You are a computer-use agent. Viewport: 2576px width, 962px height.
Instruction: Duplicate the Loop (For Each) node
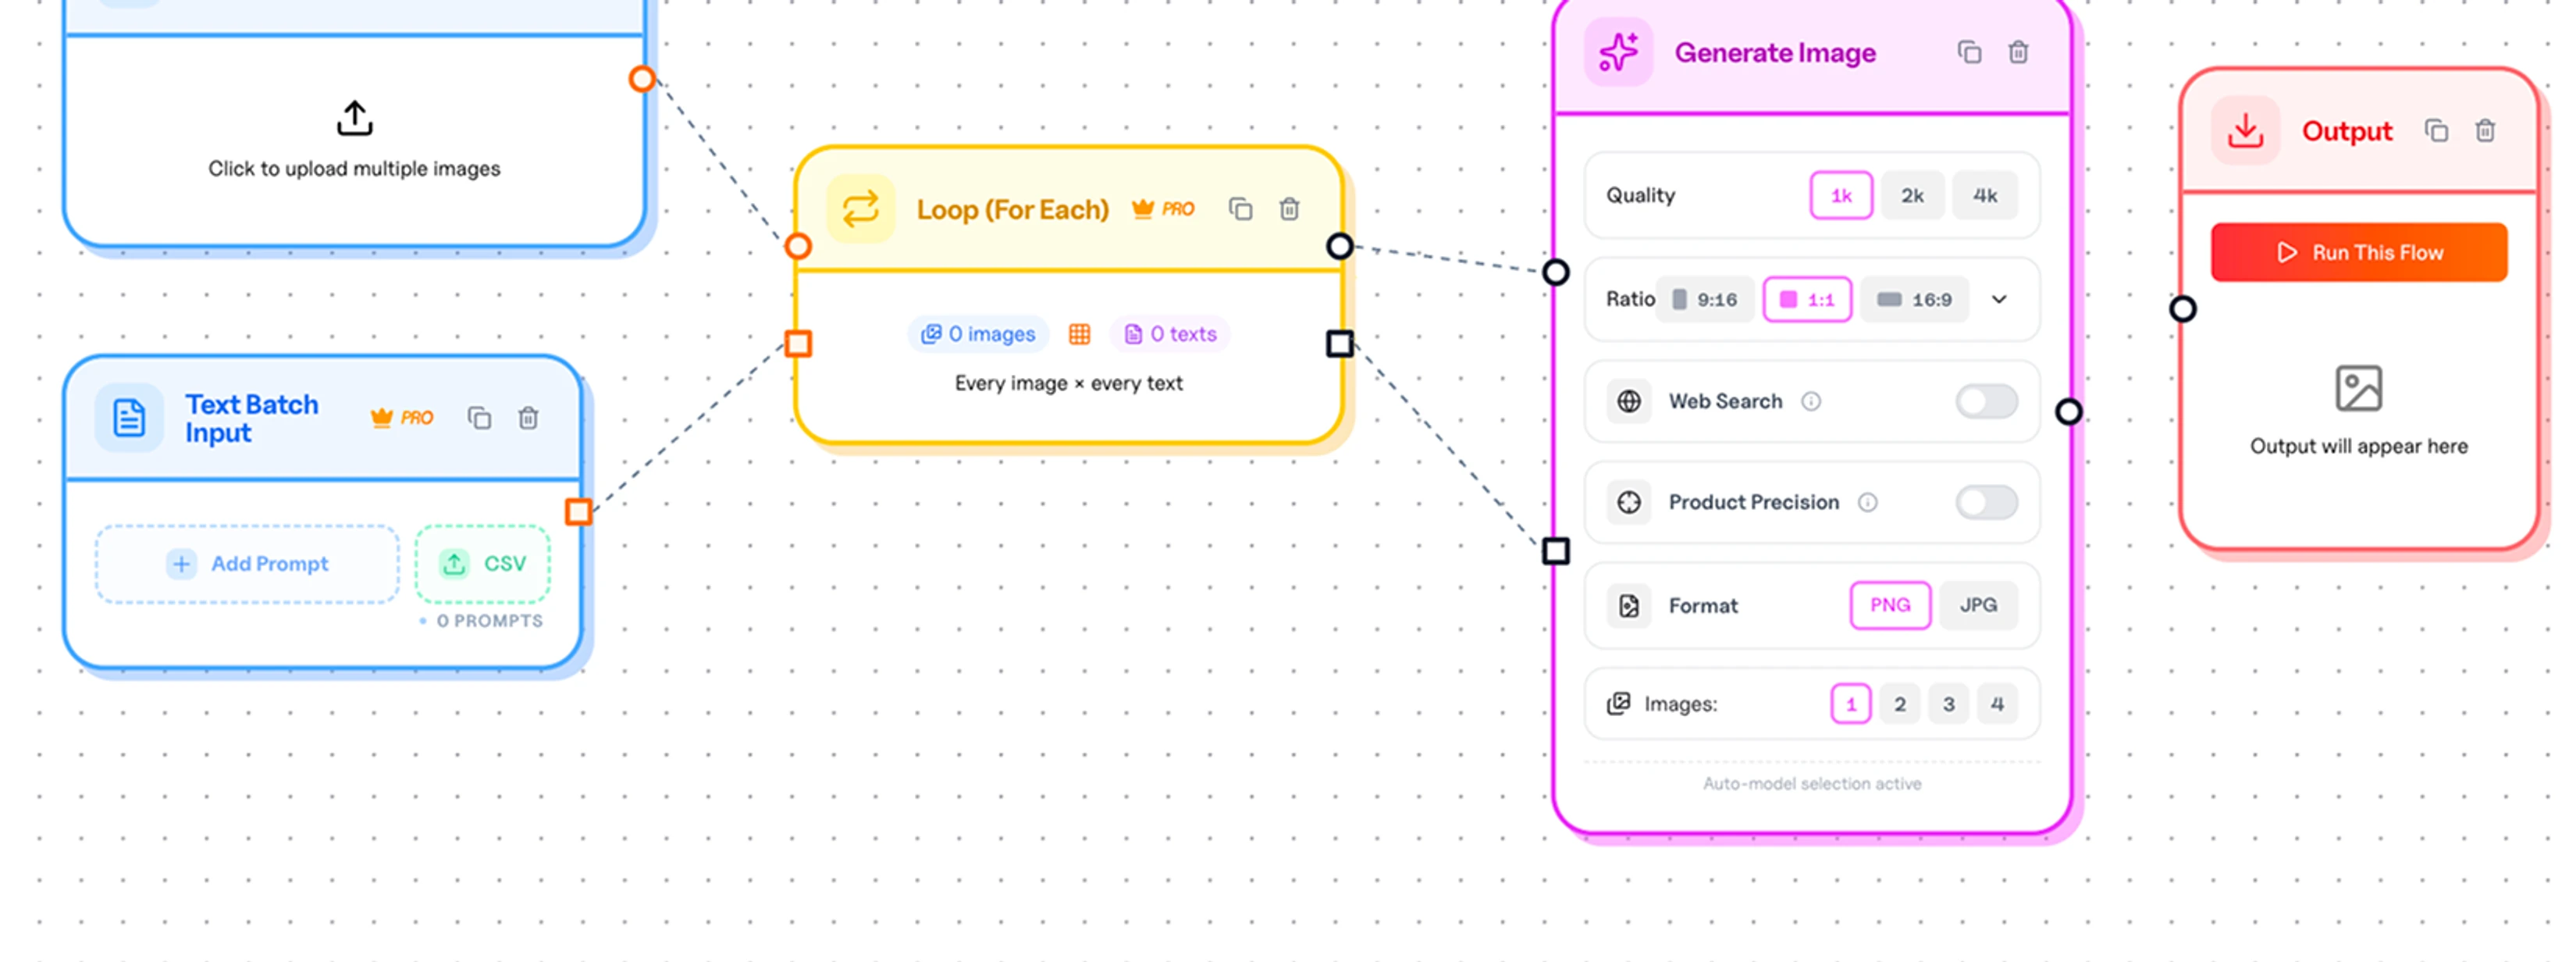pos(1240,209)
